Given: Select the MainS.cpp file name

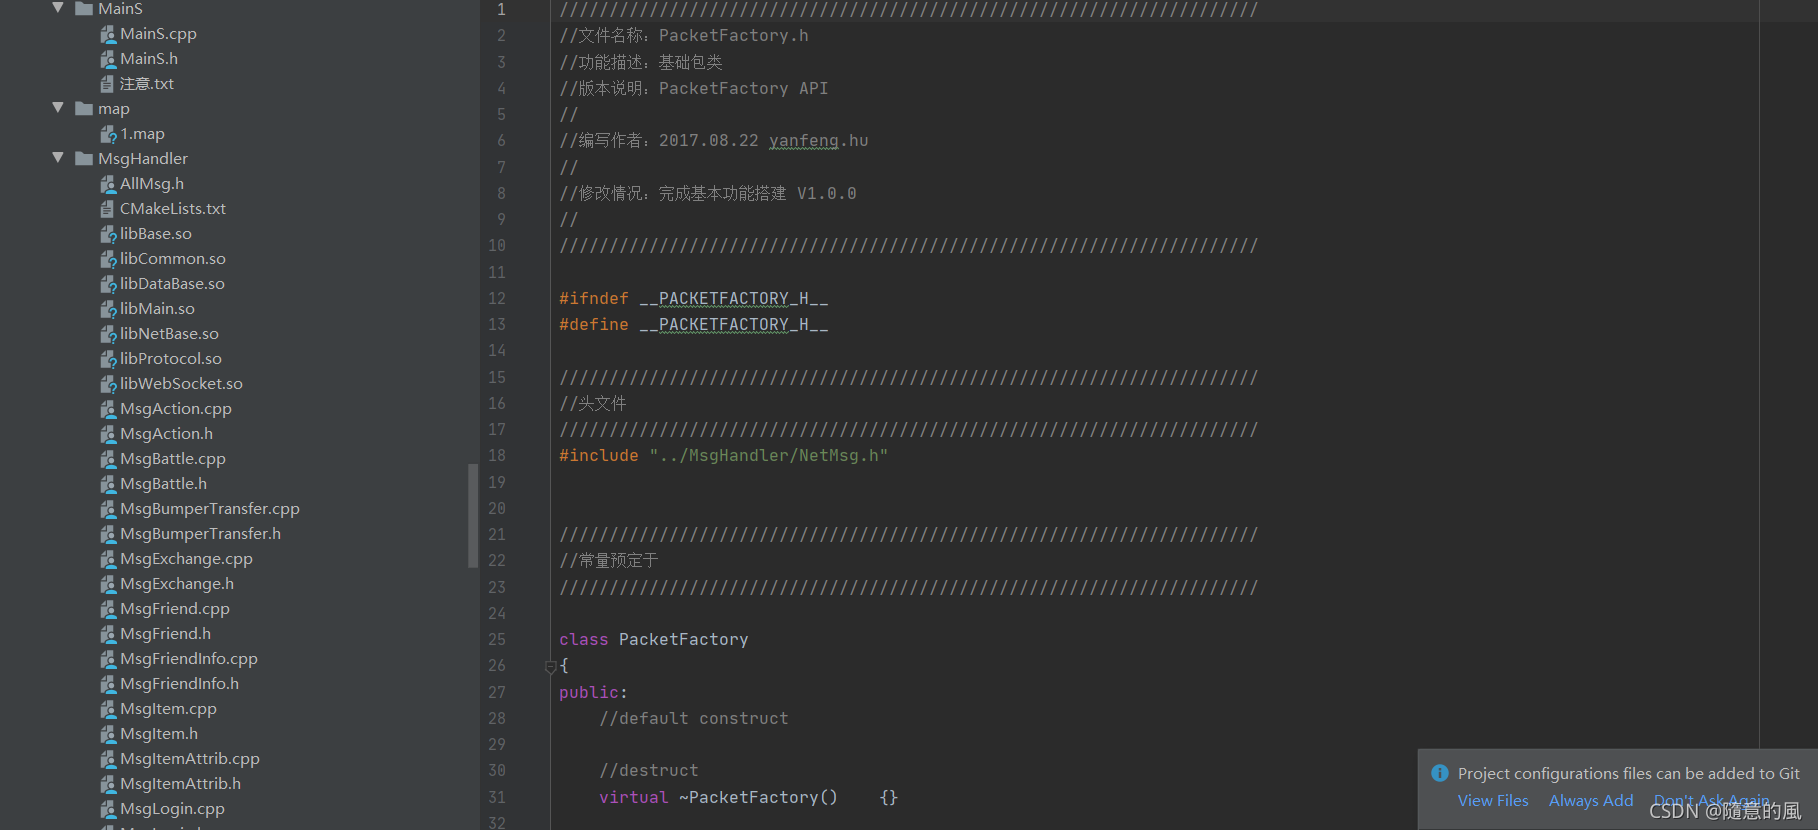Looking at the screenshot, I should point(158,34).
